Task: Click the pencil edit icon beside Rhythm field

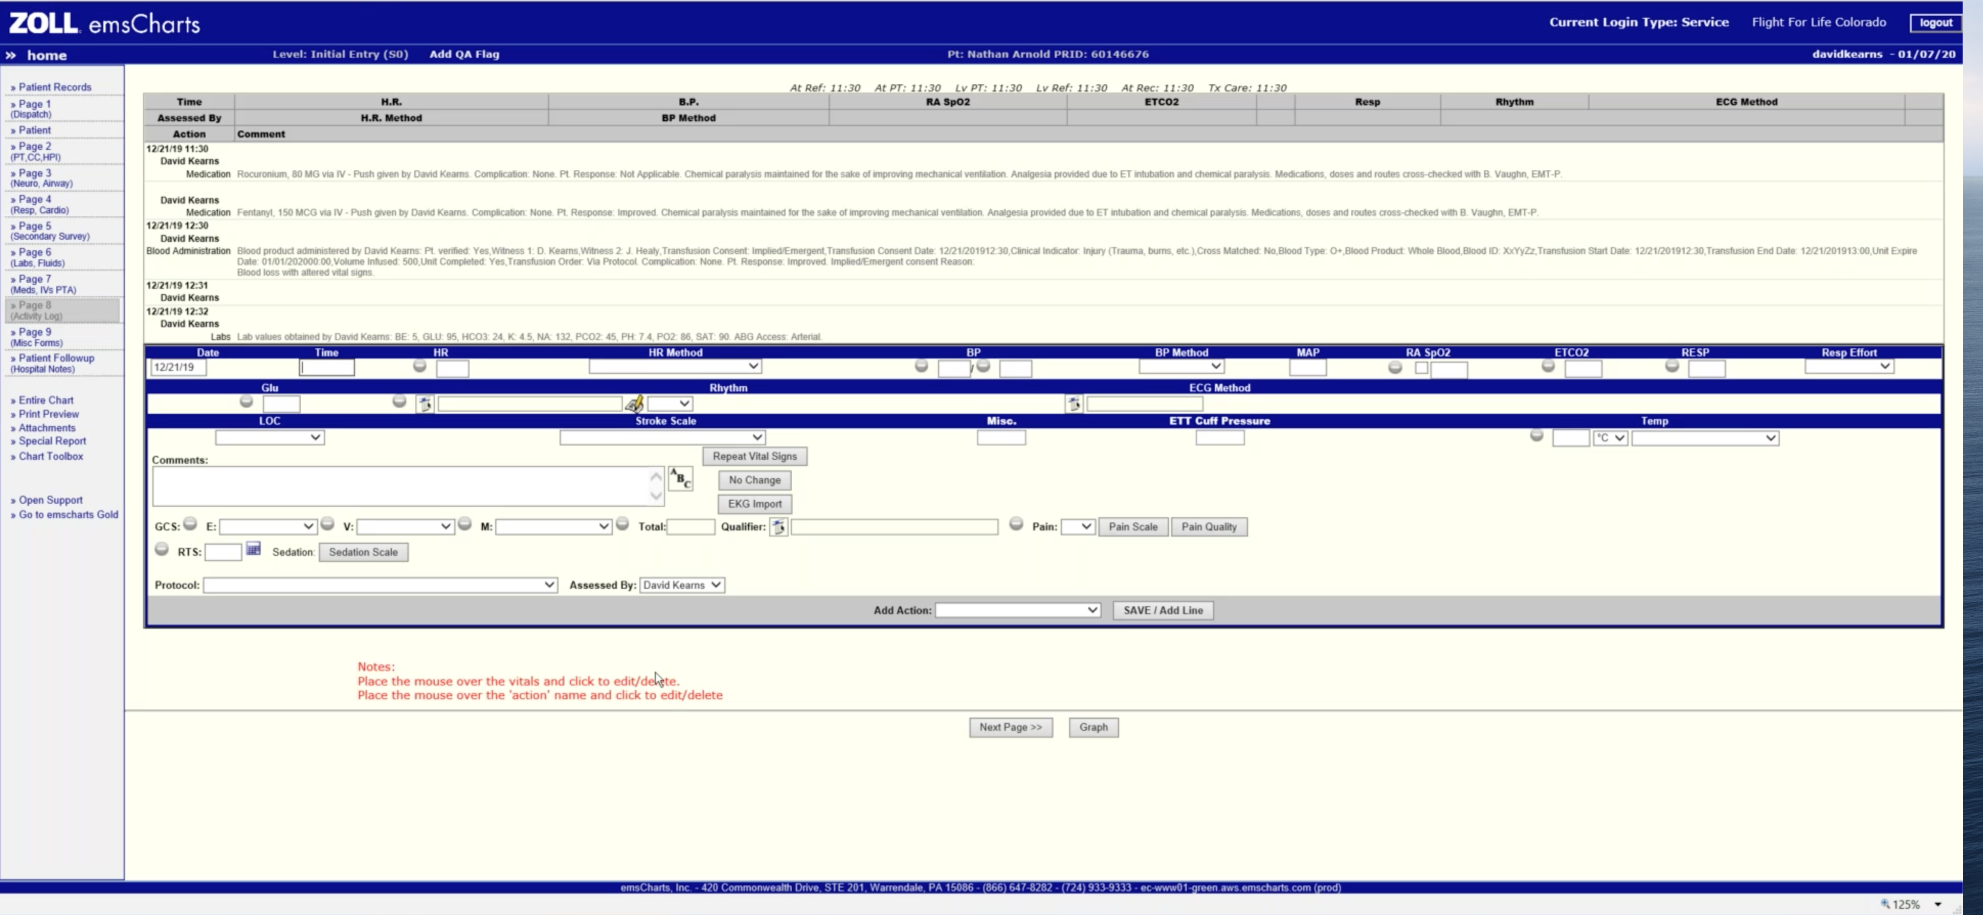Action: (x=635, y=404)
